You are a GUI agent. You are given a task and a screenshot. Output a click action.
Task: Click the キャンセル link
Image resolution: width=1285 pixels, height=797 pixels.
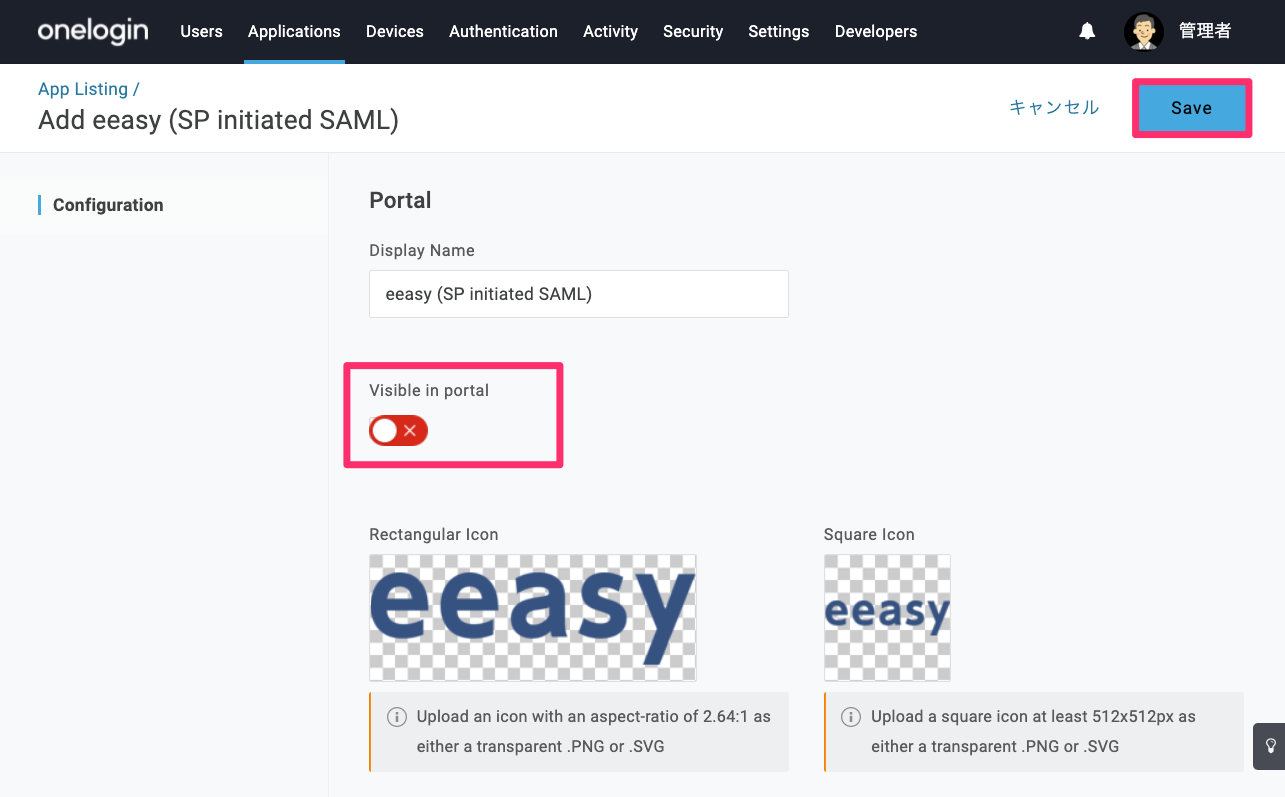tap(1054, 108)
